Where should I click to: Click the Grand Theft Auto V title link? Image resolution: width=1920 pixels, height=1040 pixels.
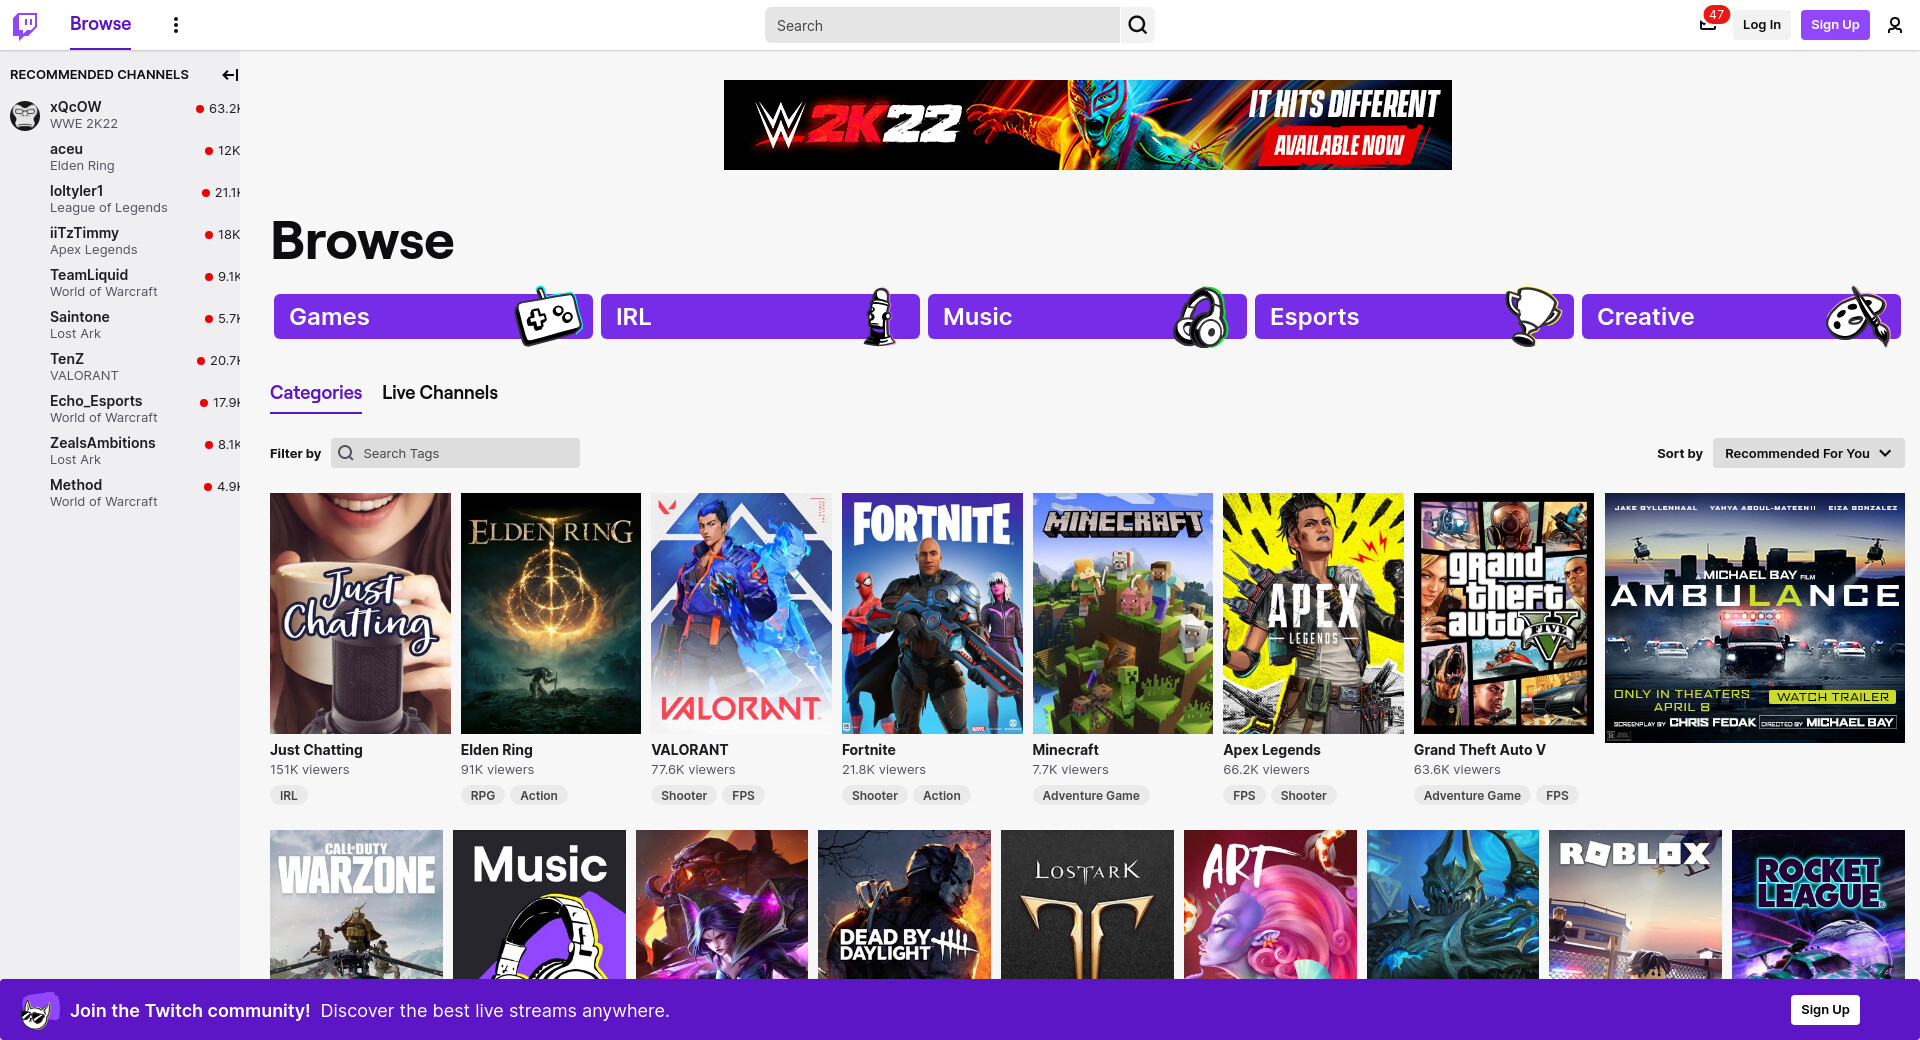(1480, 750)
